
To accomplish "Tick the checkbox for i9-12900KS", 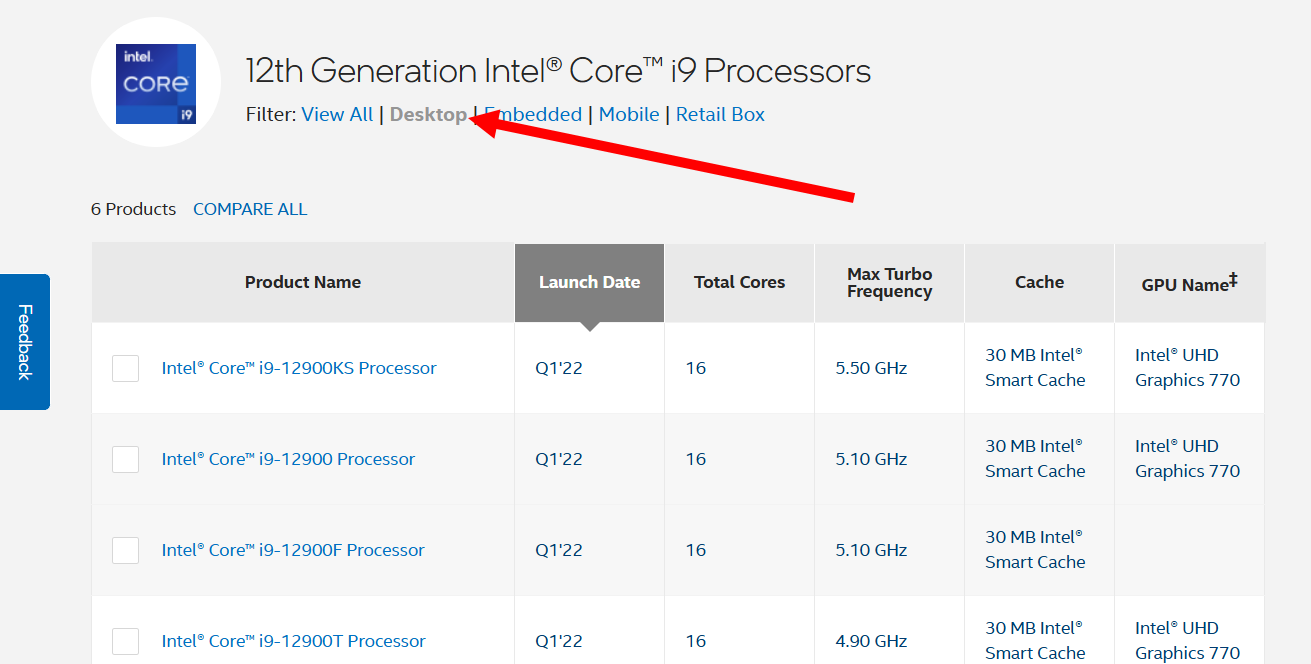I will tap(125, 368).
